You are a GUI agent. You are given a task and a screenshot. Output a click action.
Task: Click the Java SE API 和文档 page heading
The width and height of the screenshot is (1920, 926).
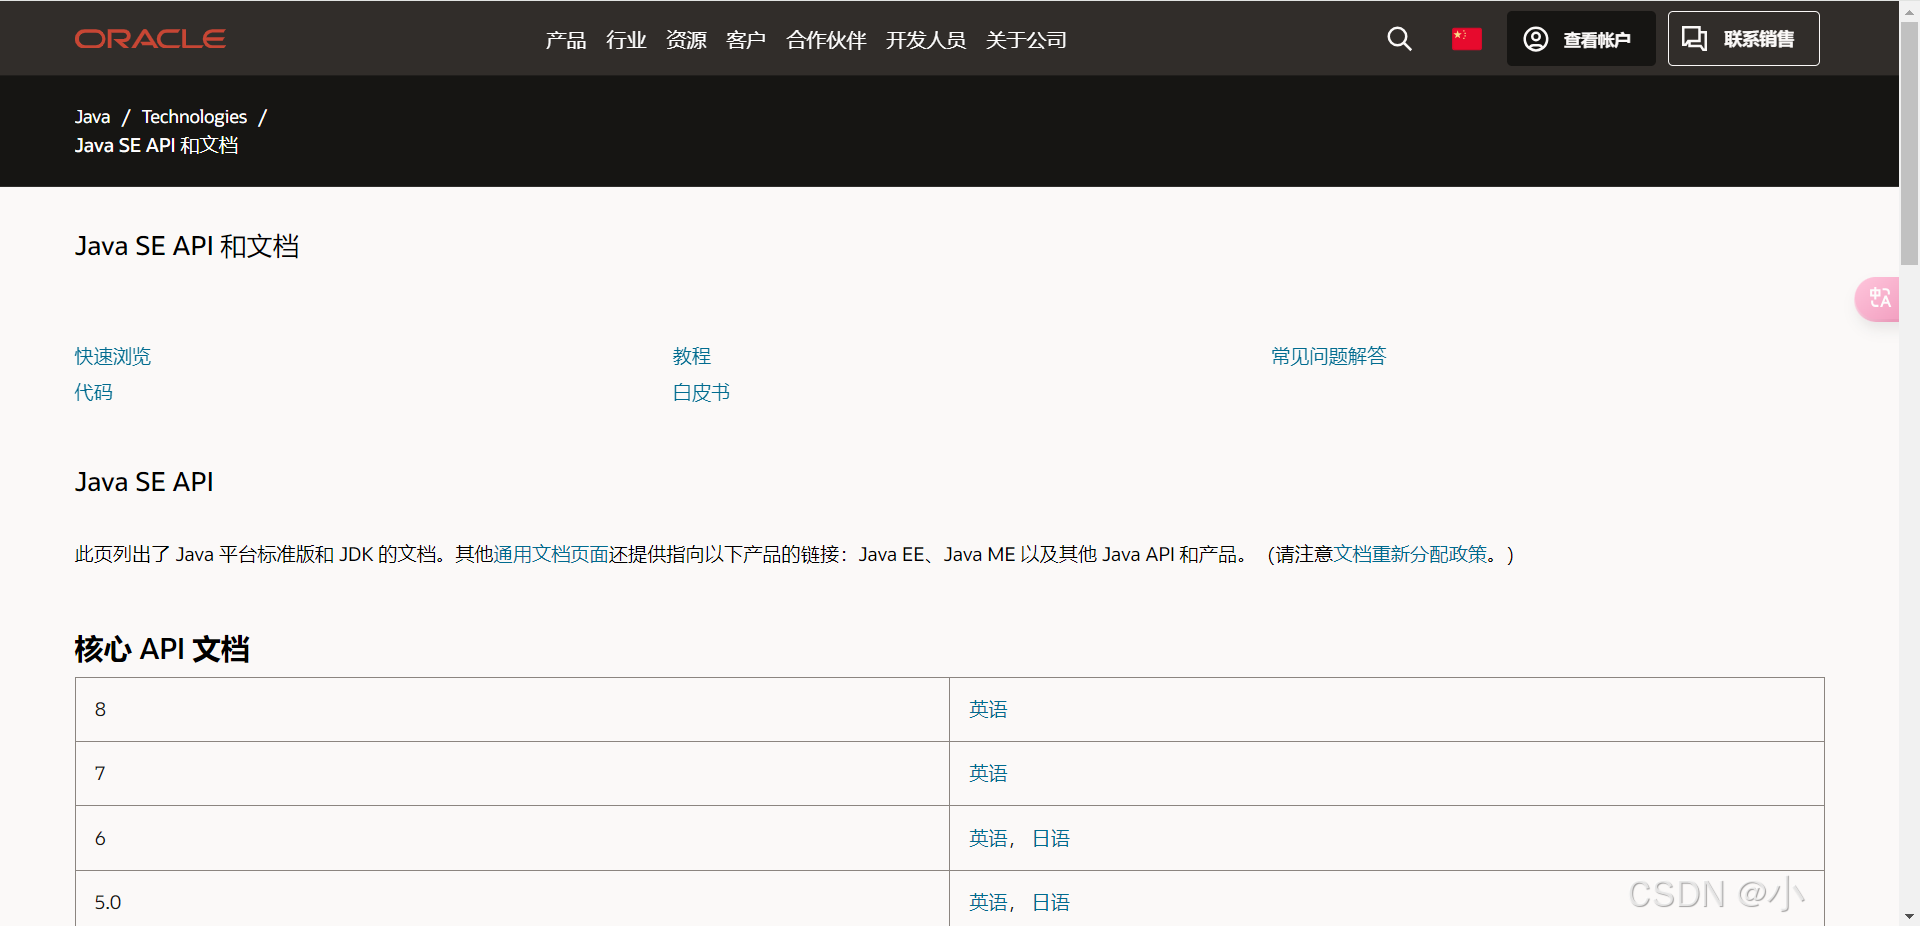coord(187,246)
